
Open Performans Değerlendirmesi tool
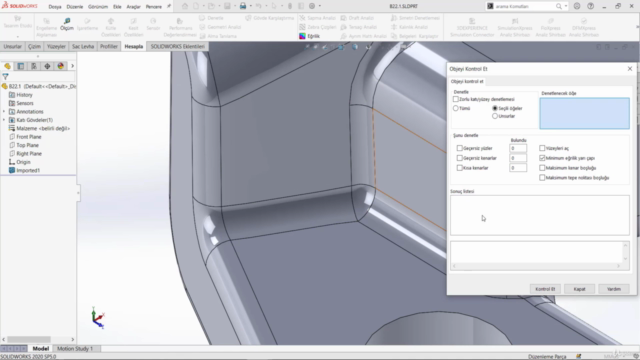pos(180,27)
